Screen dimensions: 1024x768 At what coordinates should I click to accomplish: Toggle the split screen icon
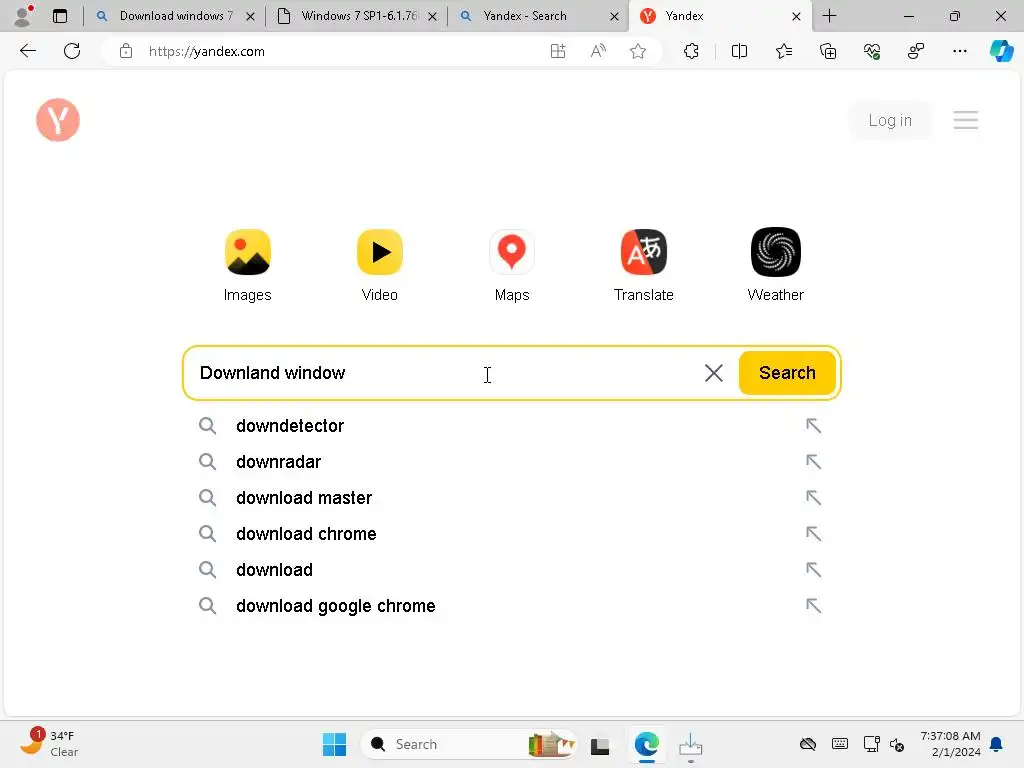(739, 51)
